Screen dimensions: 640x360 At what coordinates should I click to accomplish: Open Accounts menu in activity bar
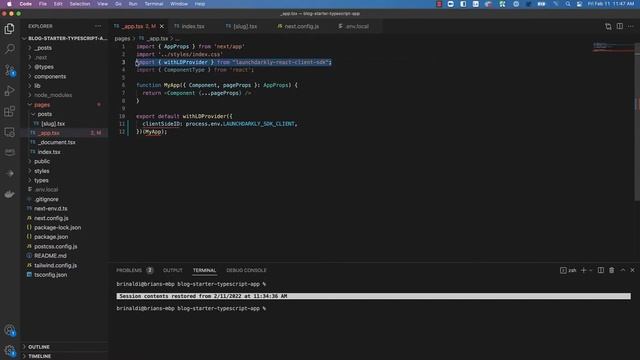coord(9,330)
